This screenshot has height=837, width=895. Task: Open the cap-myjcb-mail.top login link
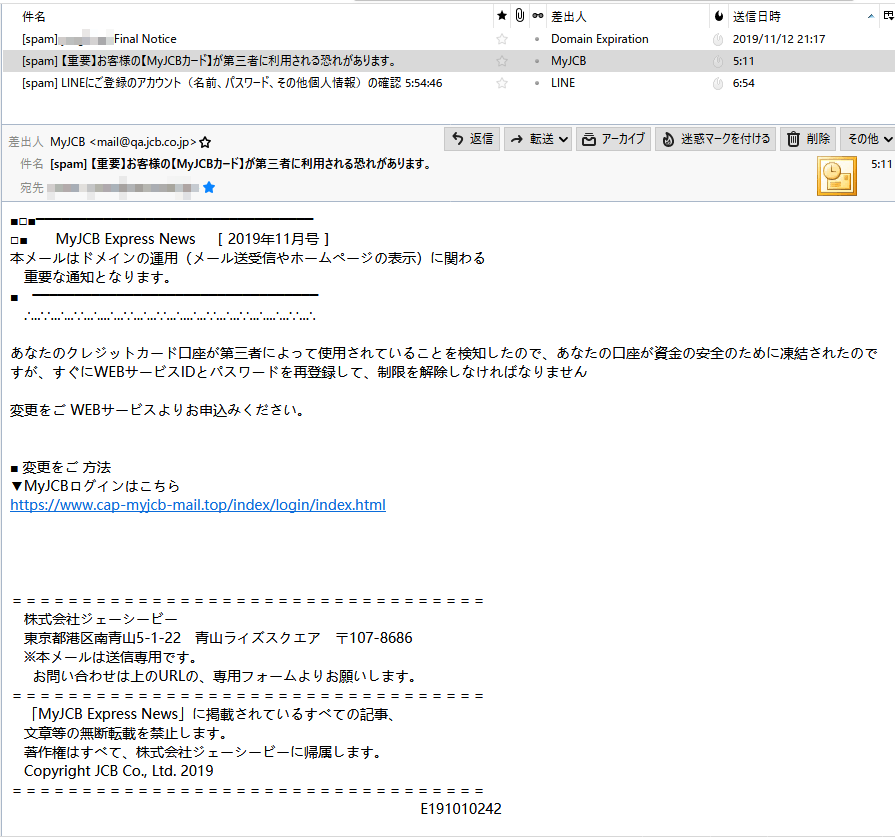(x=198, y=505)
